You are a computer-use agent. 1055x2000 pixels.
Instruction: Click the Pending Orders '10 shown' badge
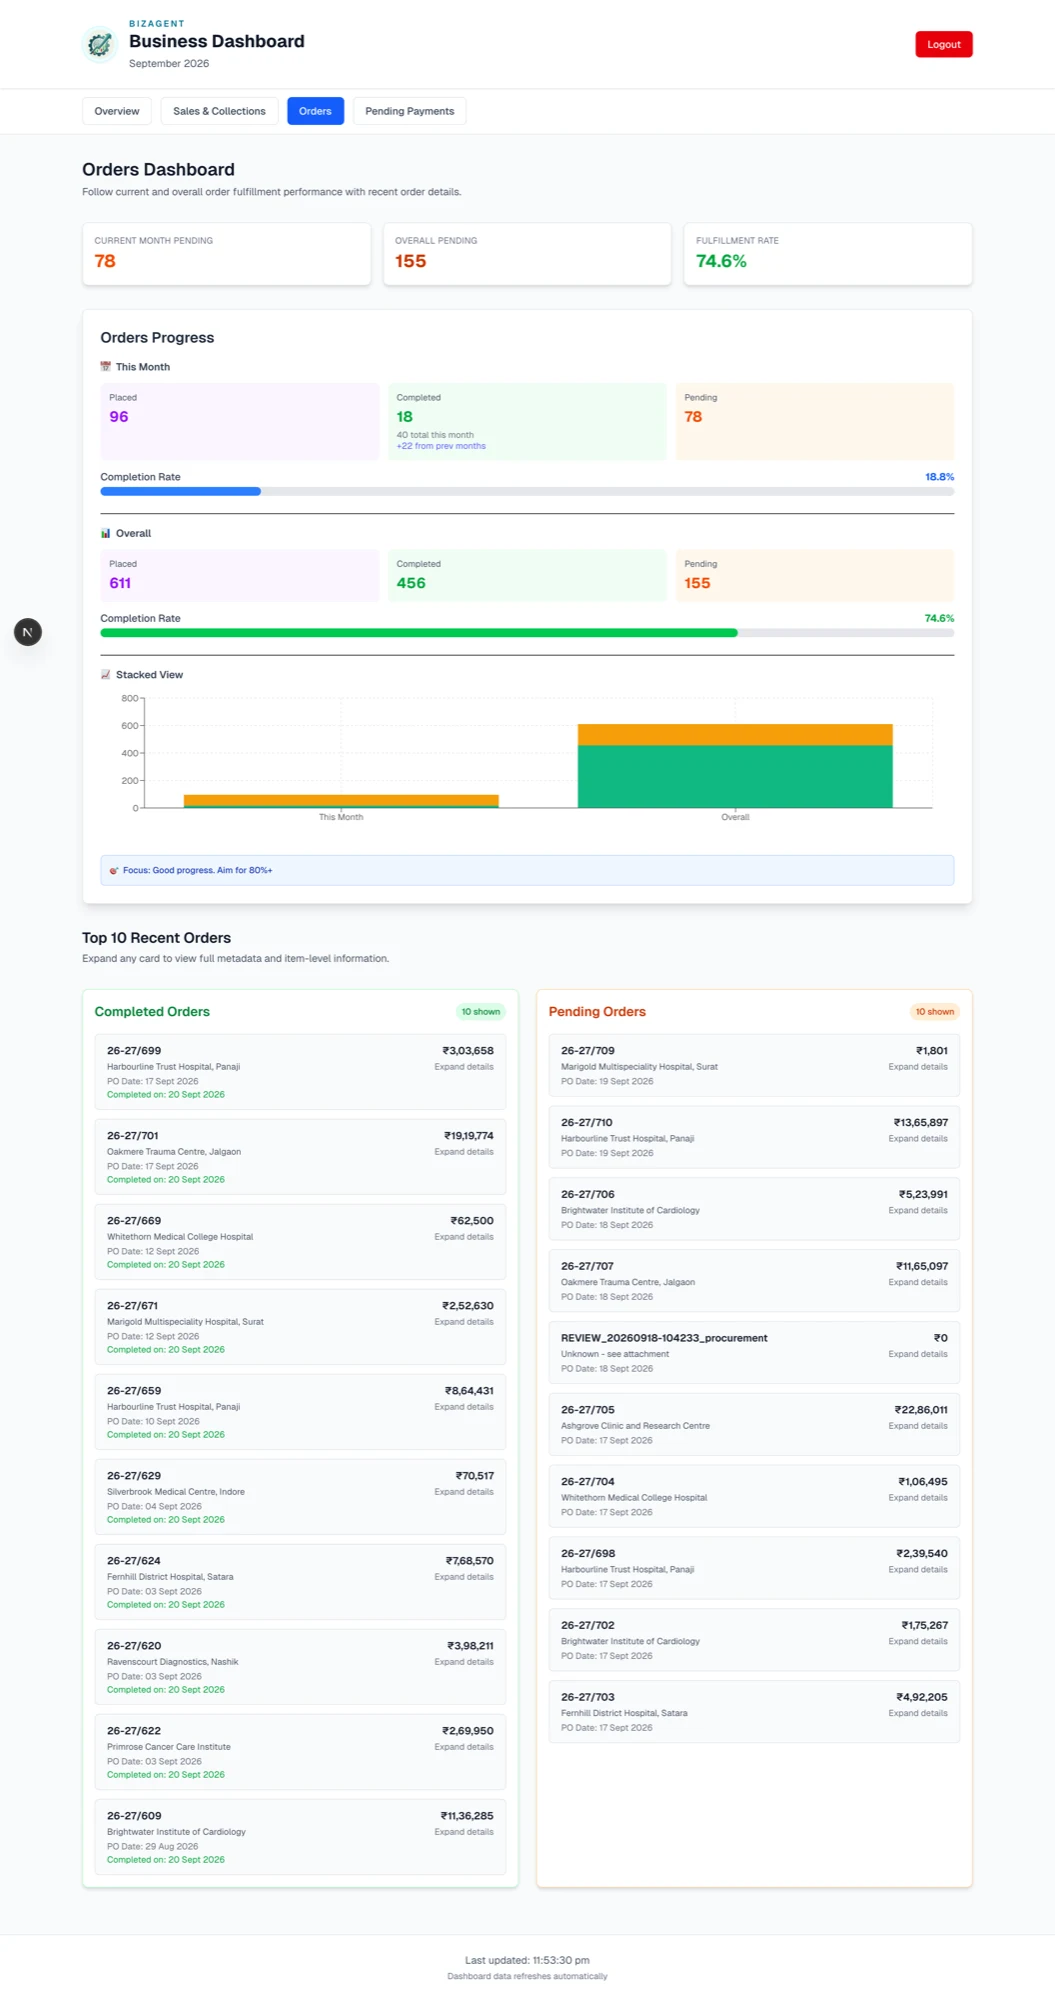[x=935, y=1012]
